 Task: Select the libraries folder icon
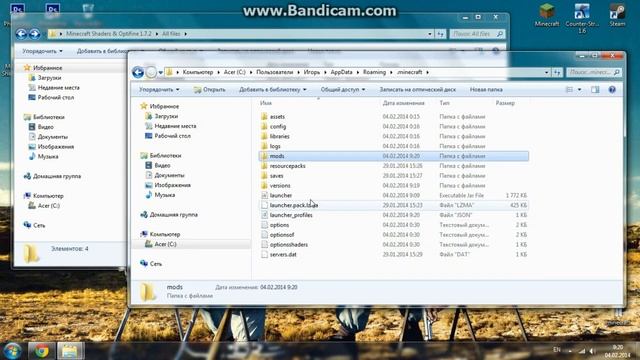click(264, 136)
